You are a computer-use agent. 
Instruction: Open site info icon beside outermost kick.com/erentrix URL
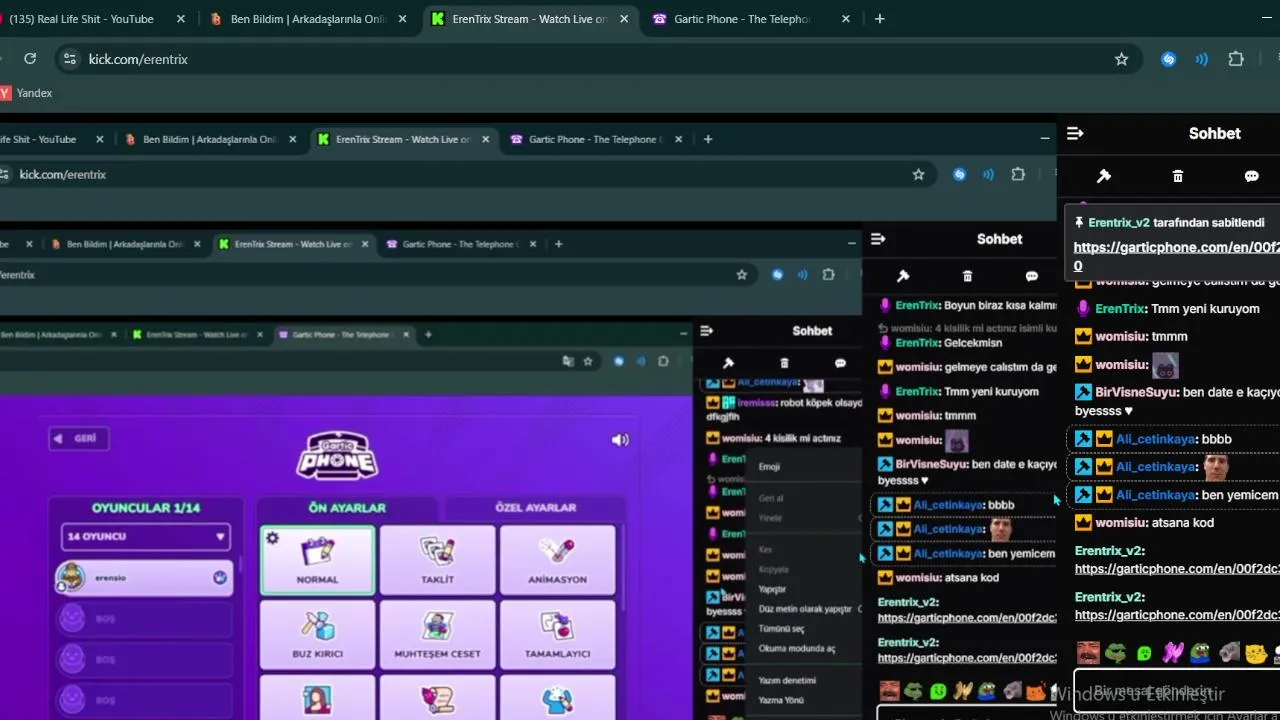coord(69,59)
